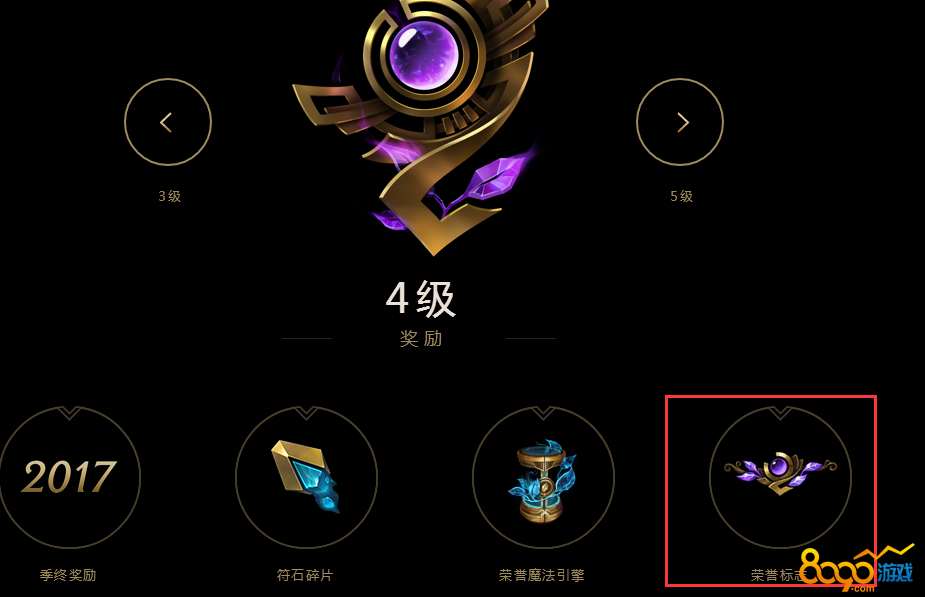
Task: Click the right arrow to next level
Action: tap(680, 122)
